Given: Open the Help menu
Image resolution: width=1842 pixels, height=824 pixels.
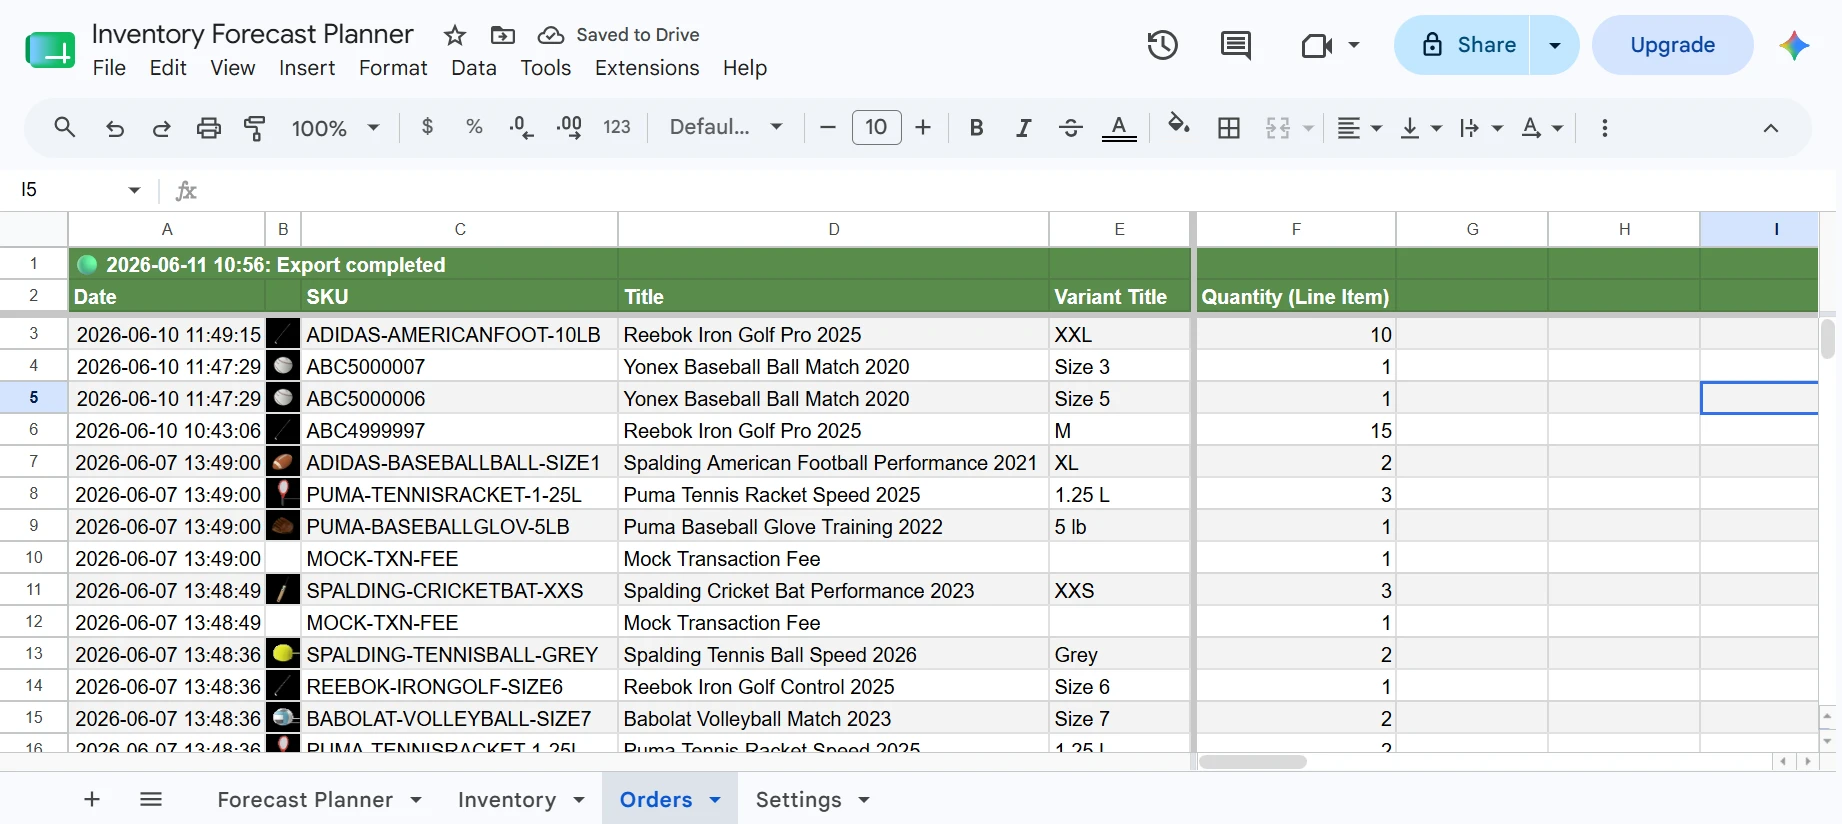Looking at the screenshot, I should pyautogui.click(x=745, y=68).
